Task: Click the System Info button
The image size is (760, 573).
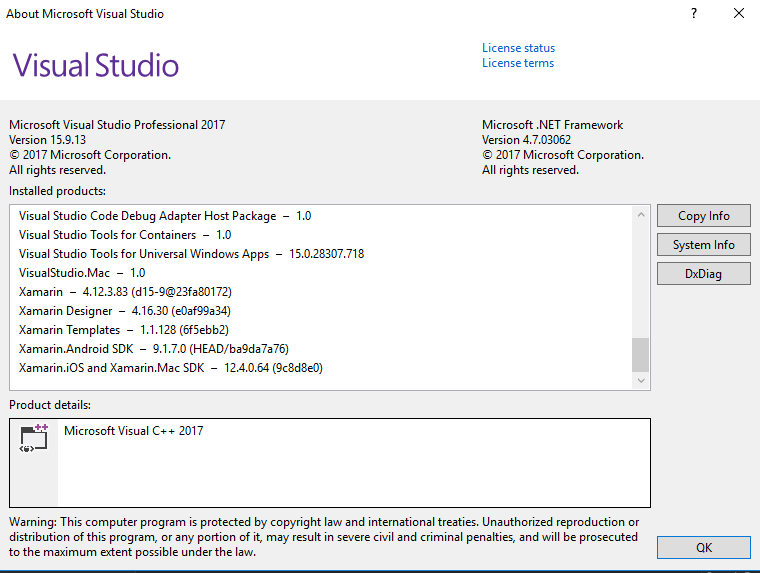Action: click(703, 245)
